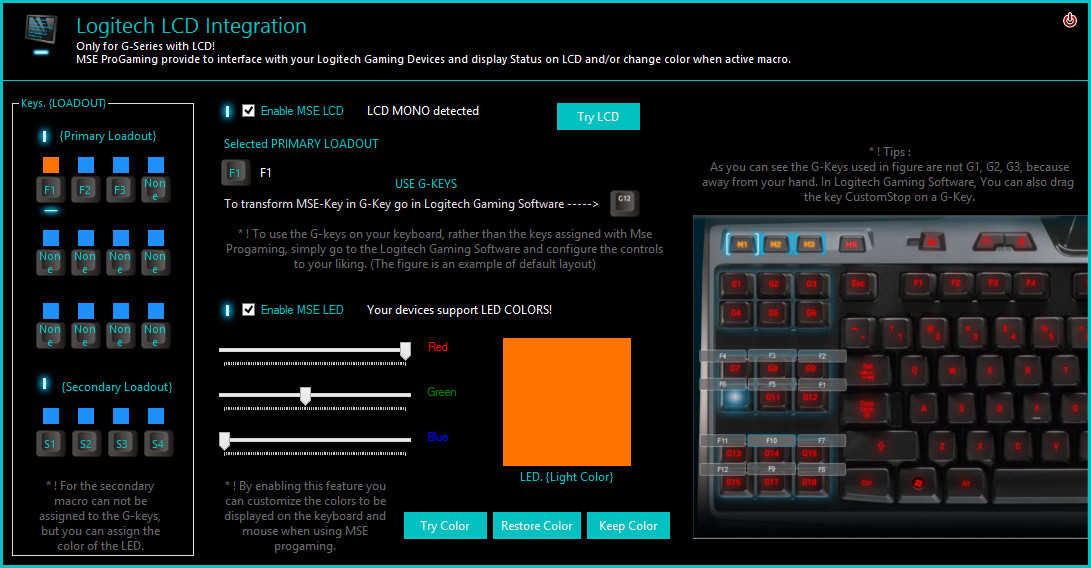Click the blue swatch above F3
Screen dimensions: 1091x568
click(121, 165)
